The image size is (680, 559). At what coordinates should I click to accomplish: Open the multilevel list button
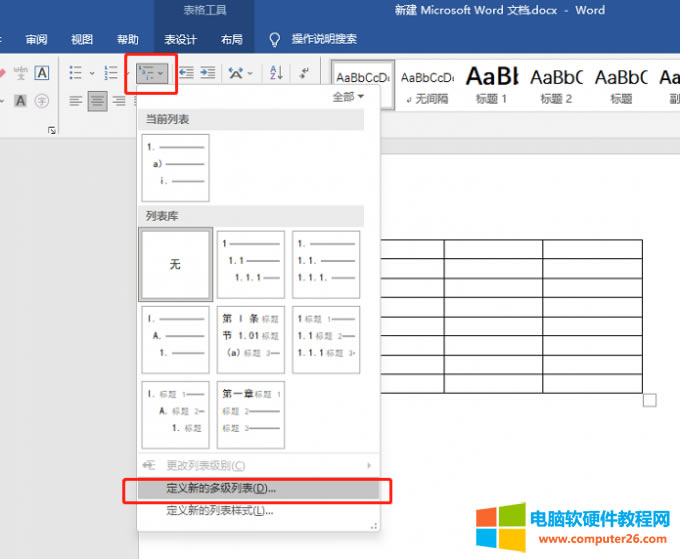coord(151,73)
